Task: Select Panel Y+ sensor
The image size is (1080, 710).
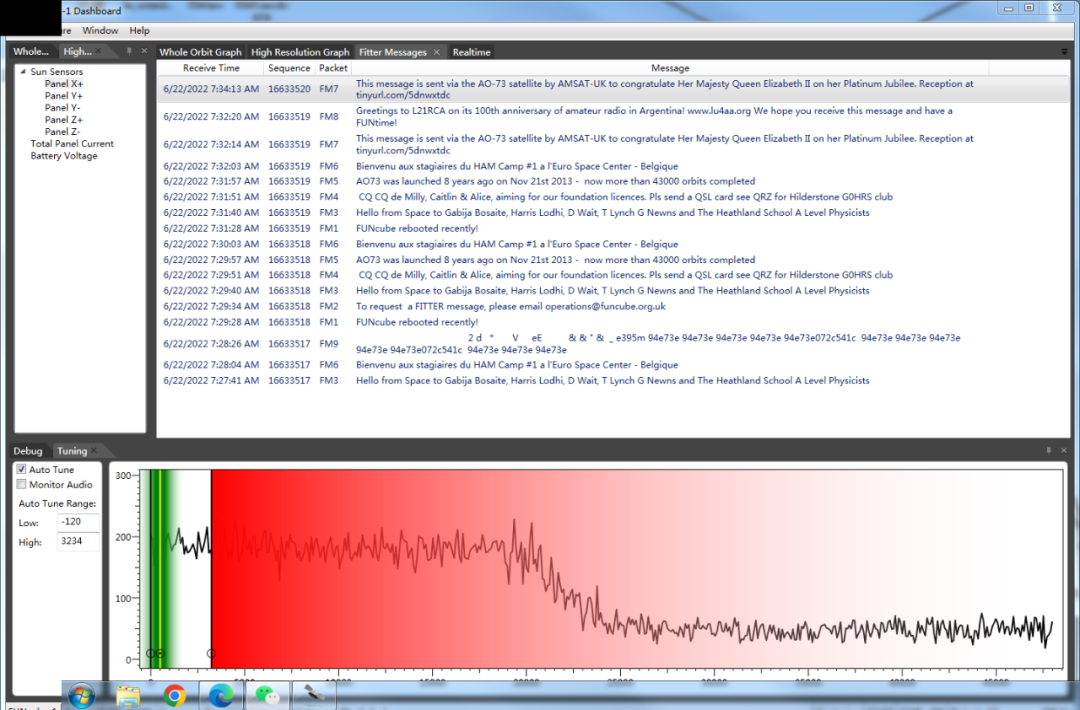Action: tap(63, 96)
